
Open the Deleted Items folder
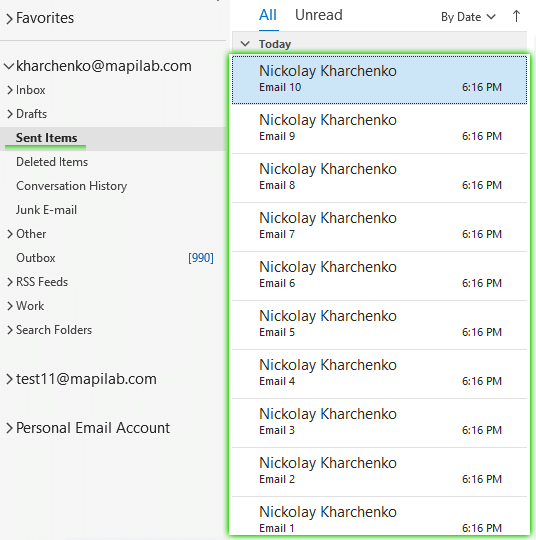(x=52, y=162)
